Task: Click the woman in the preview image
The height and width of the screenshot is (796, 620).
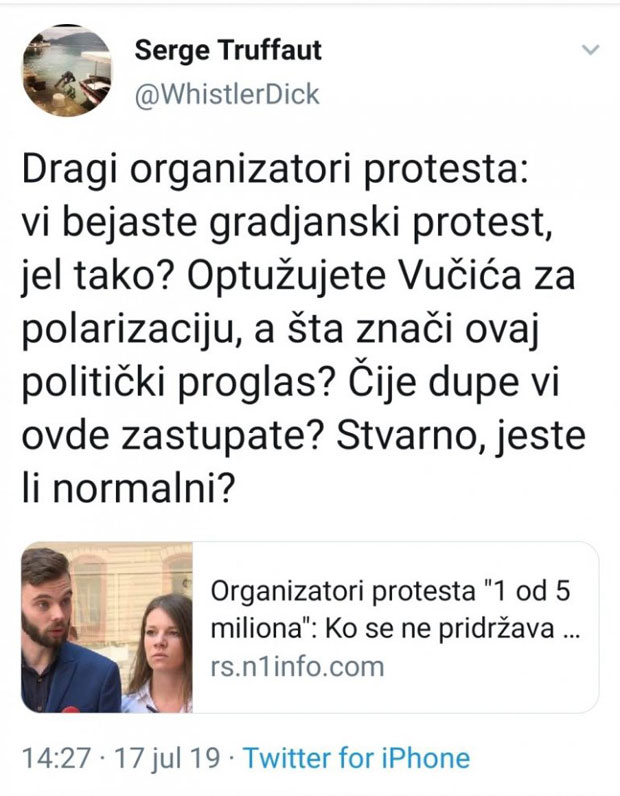Action: click(x=160, y=650)
